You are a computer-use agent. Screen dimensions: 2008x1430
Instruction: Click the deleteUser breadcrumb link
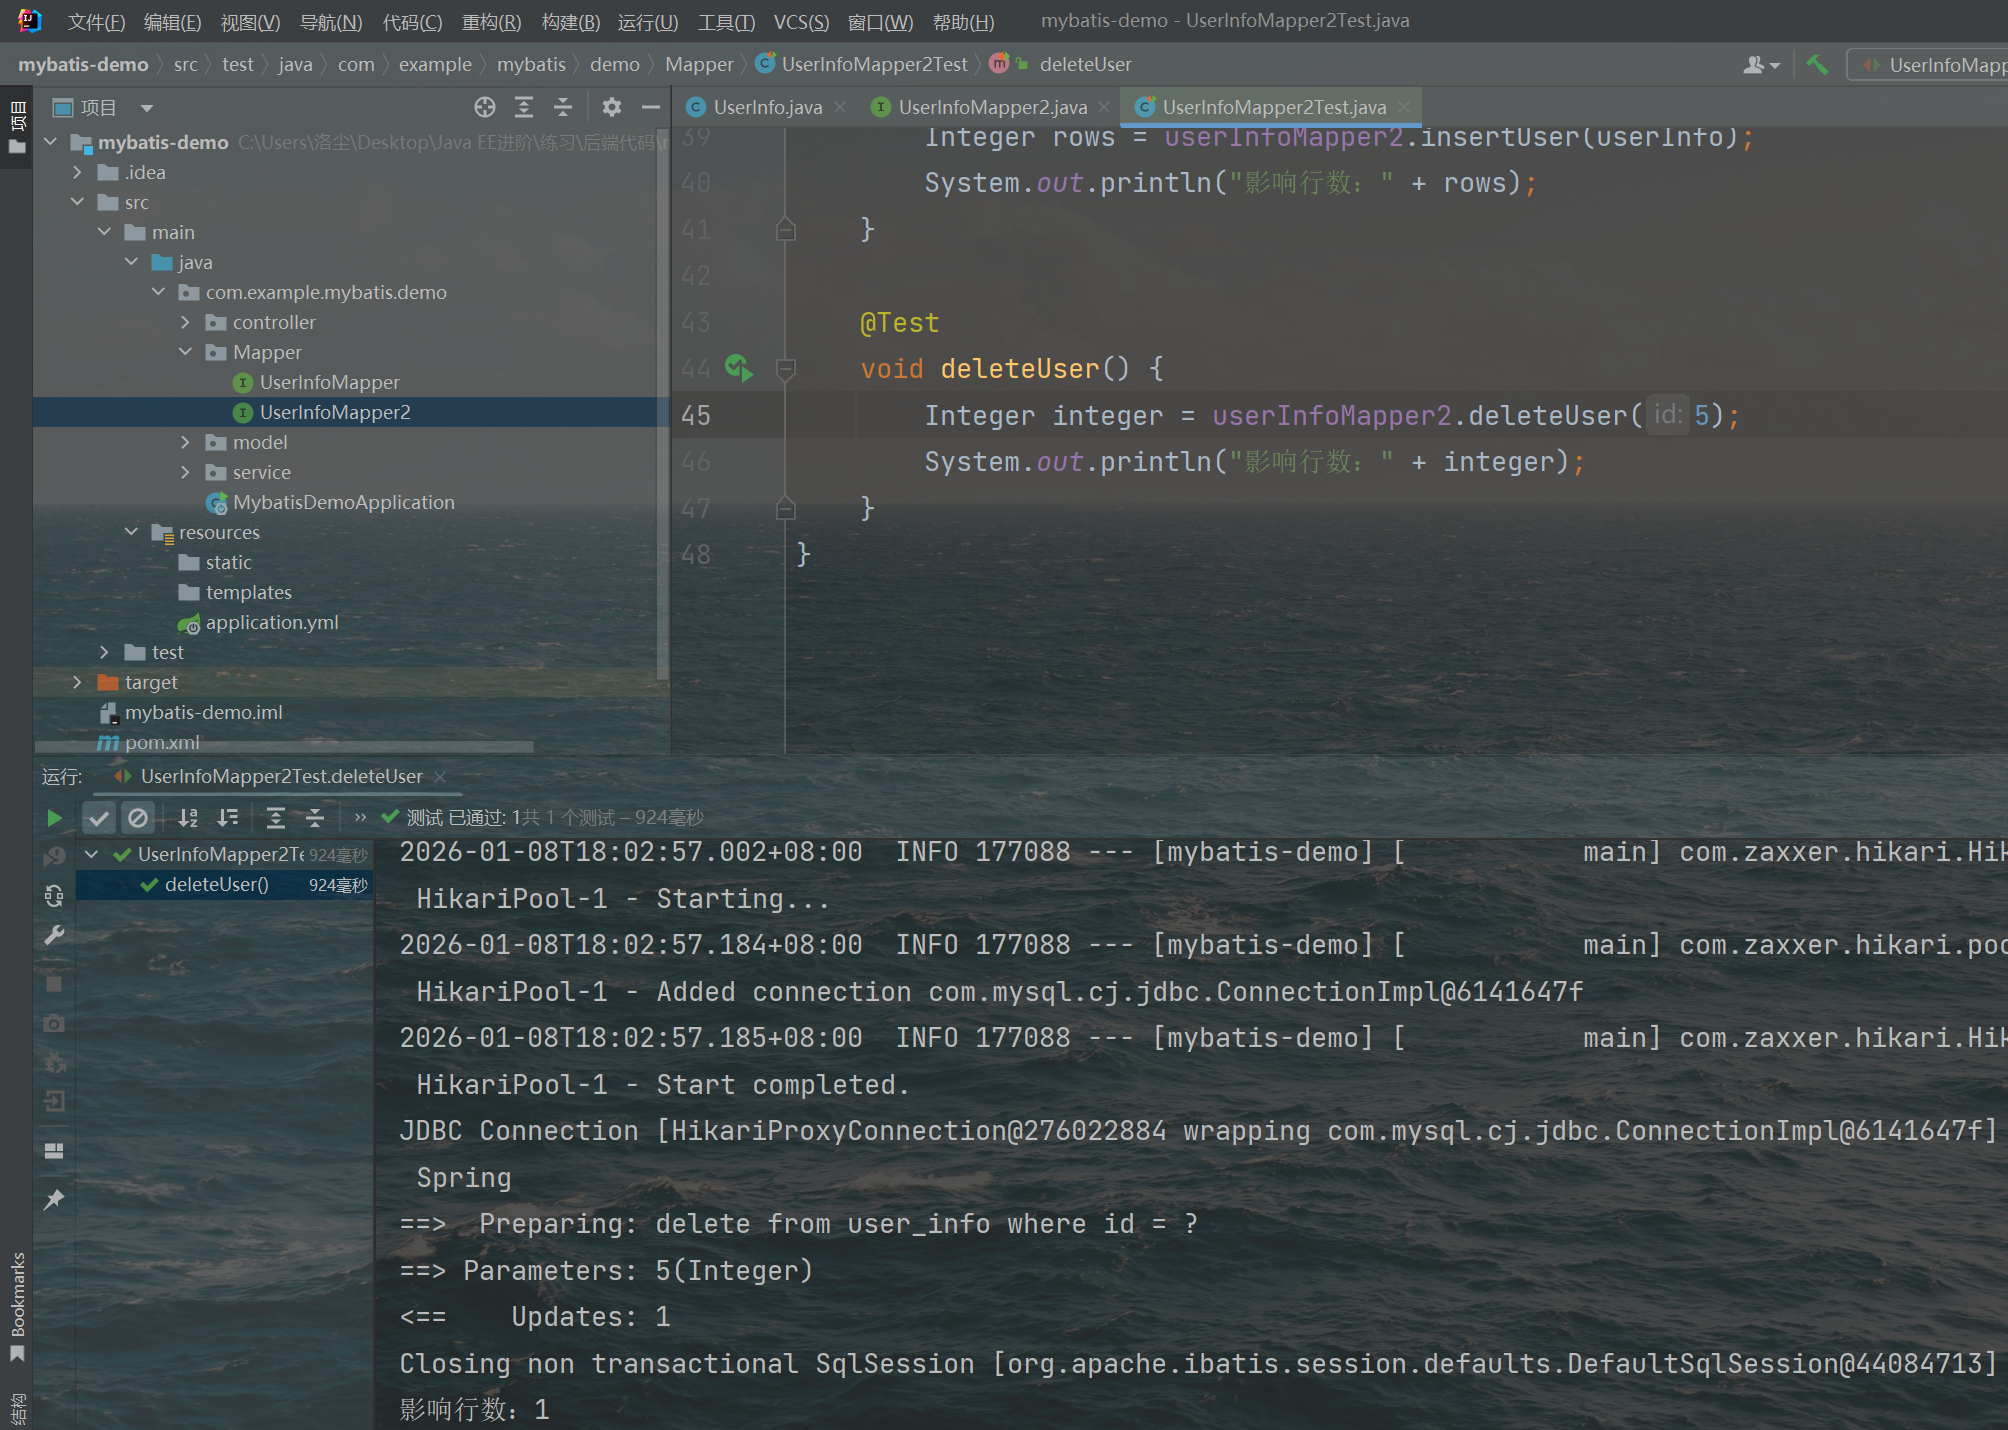point(1085,64)
